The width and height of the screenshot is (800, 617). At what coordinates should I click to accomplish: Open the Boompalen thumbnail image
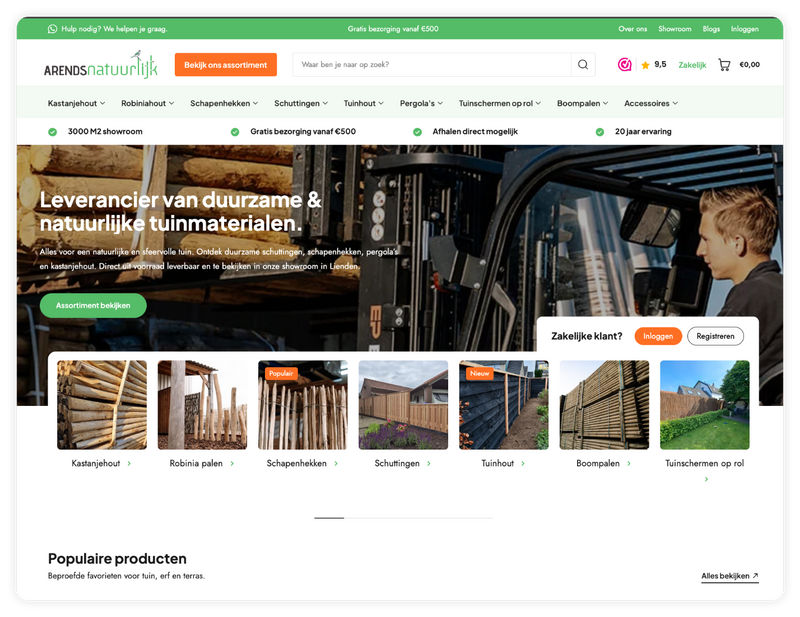click(605, 405)
